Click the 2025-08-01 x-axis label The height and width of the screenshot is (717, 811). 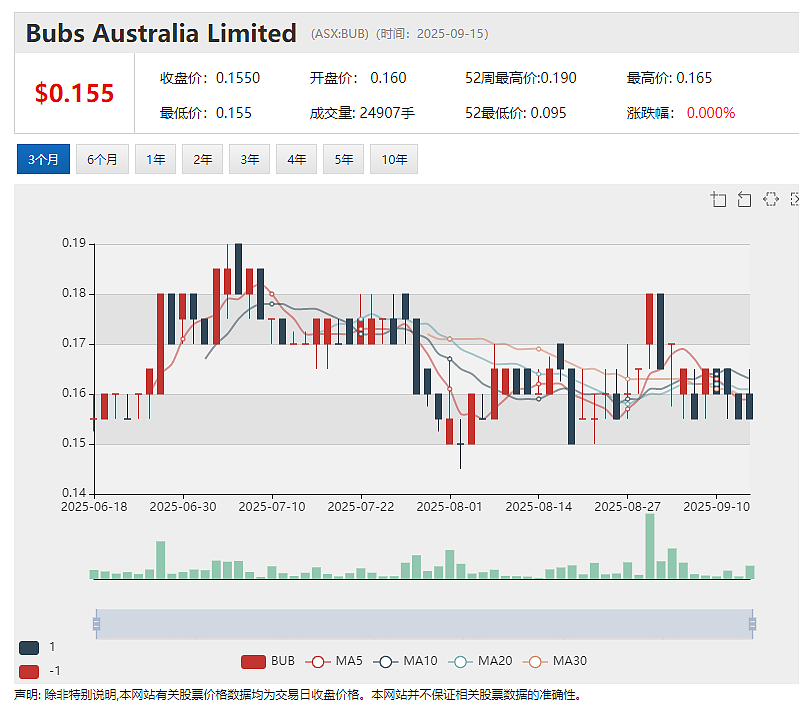[449, 507]
